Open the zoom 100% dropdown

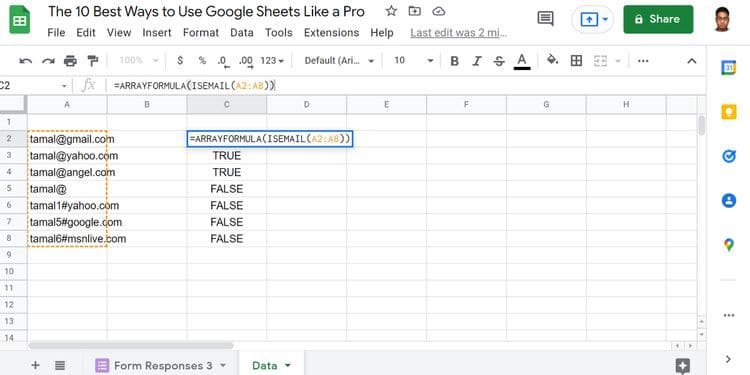[139, 61]
